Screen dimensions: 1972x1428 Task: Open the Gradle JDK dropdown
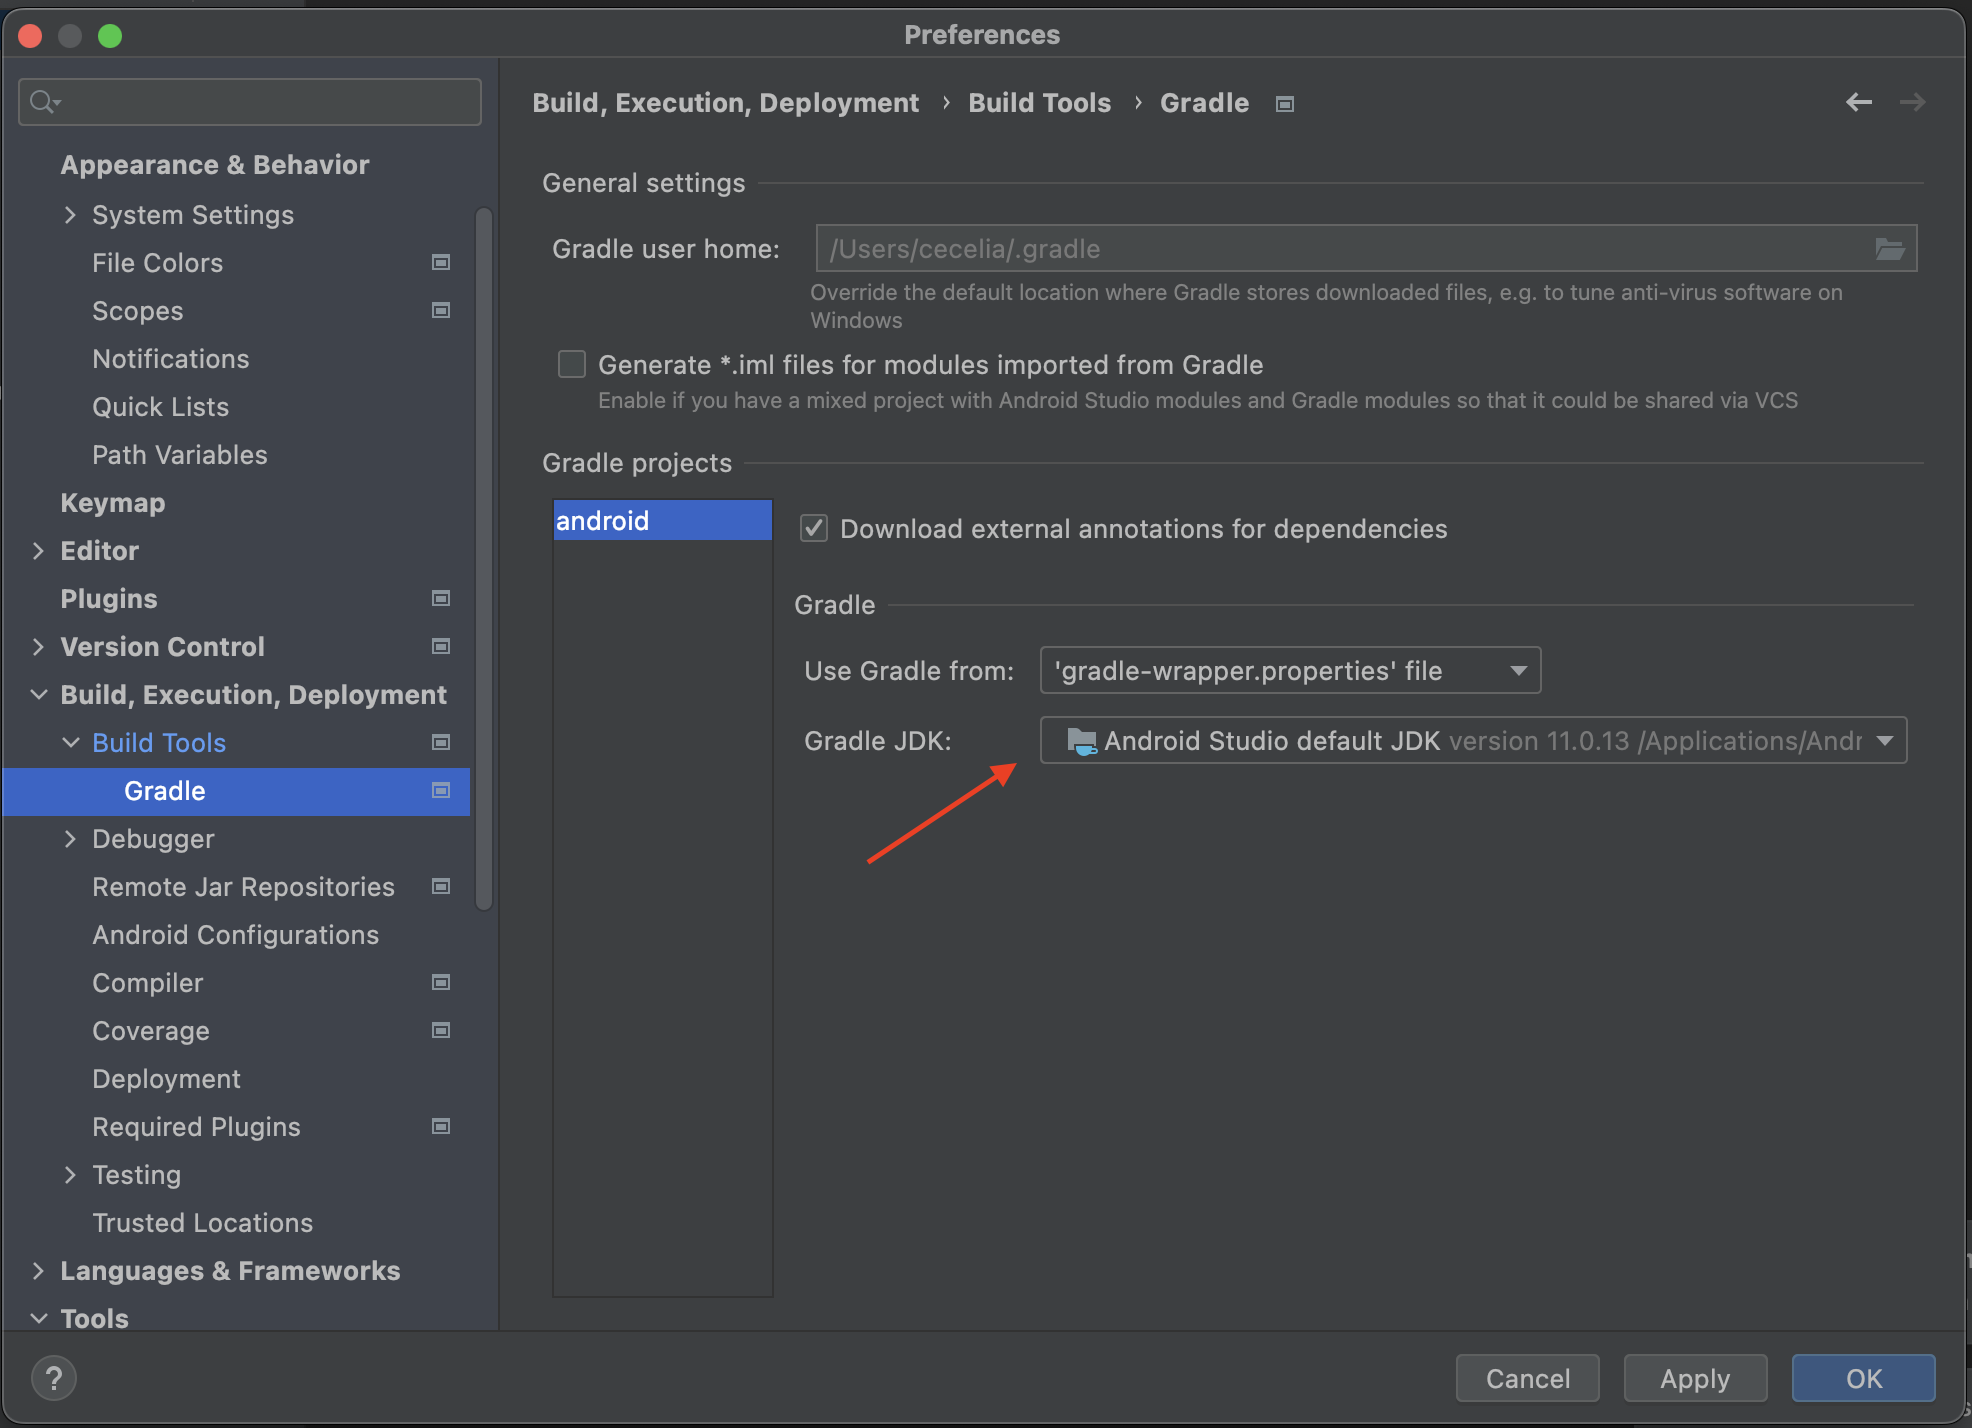pyautogui.click(x=1884, y=740)
